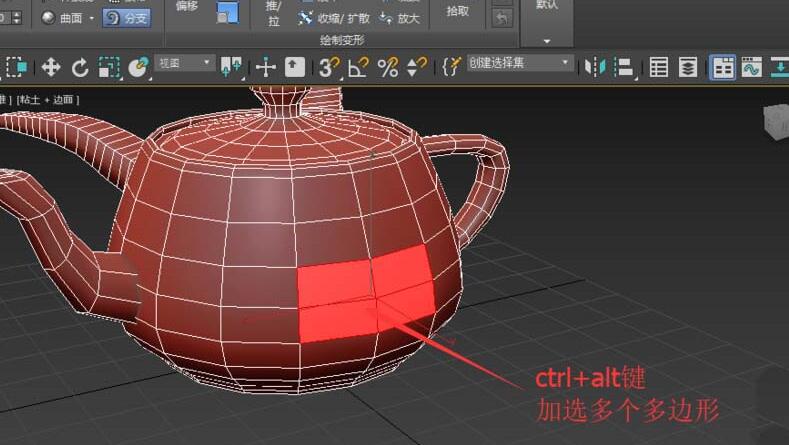Select the Rotate tool

click(x=80, y=67)
